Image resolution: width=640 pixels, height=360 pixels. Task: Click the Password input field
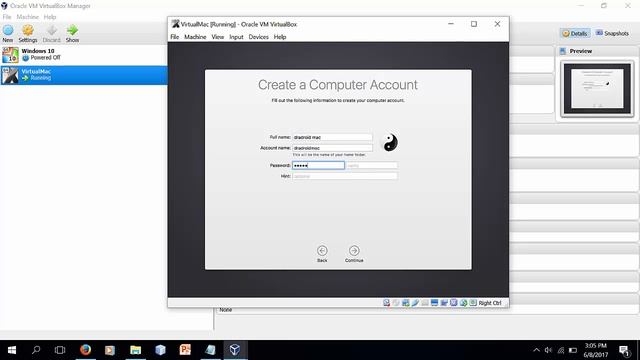[318, 165]
